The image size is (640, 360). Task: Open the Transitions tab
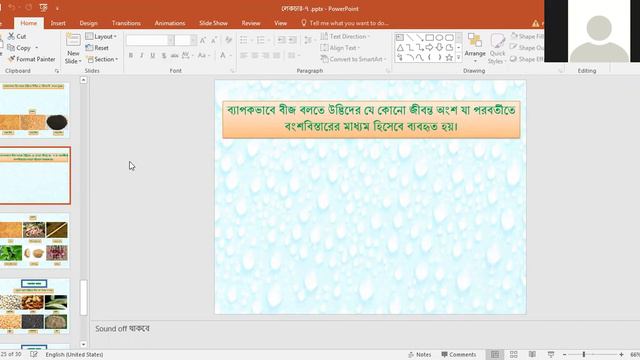[x=126, y=23]
